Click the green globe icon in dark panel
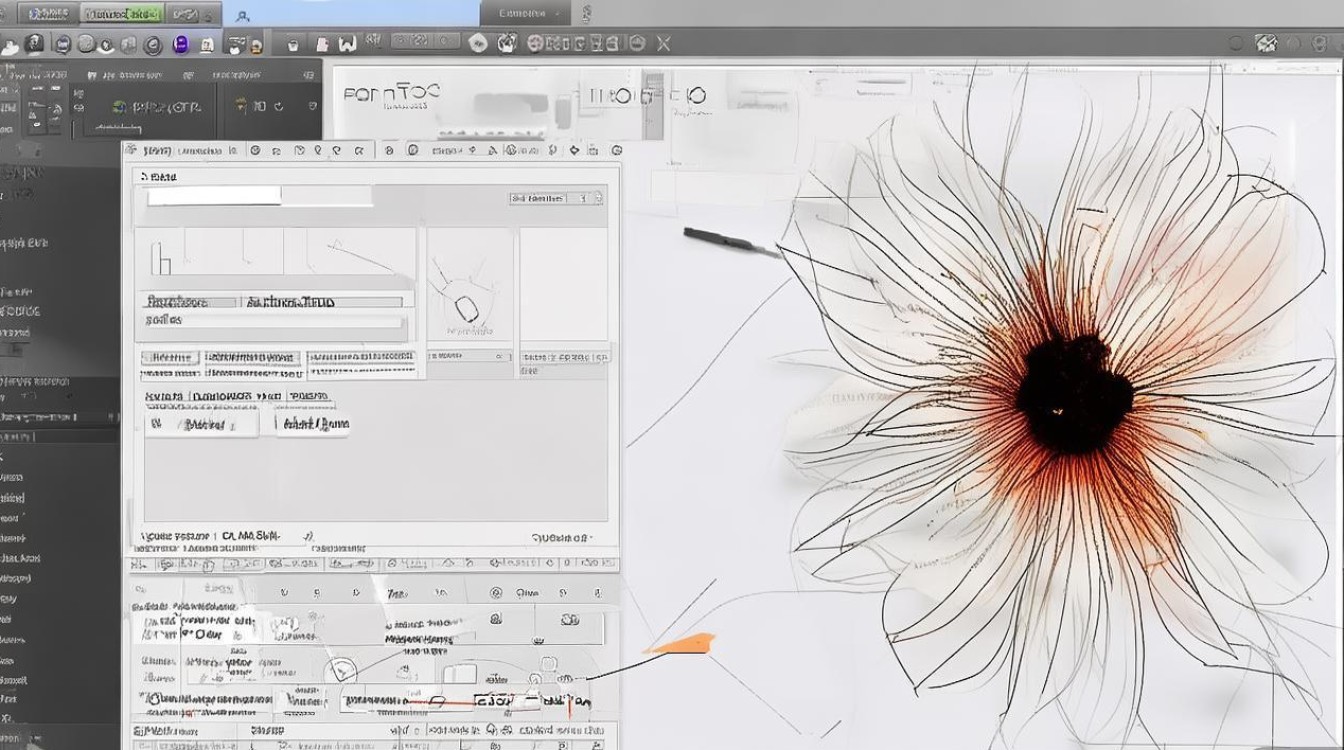The width and height of the screenshot is (1344, 750). tap(120, 107)
